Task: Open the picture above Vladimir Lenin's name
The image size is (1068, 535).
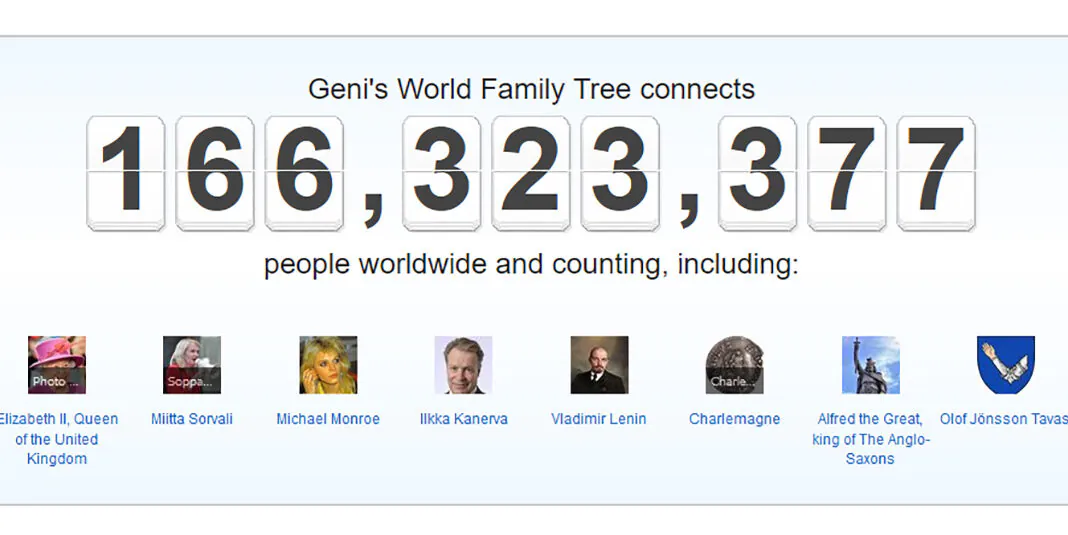Action: tap(599, 365)
